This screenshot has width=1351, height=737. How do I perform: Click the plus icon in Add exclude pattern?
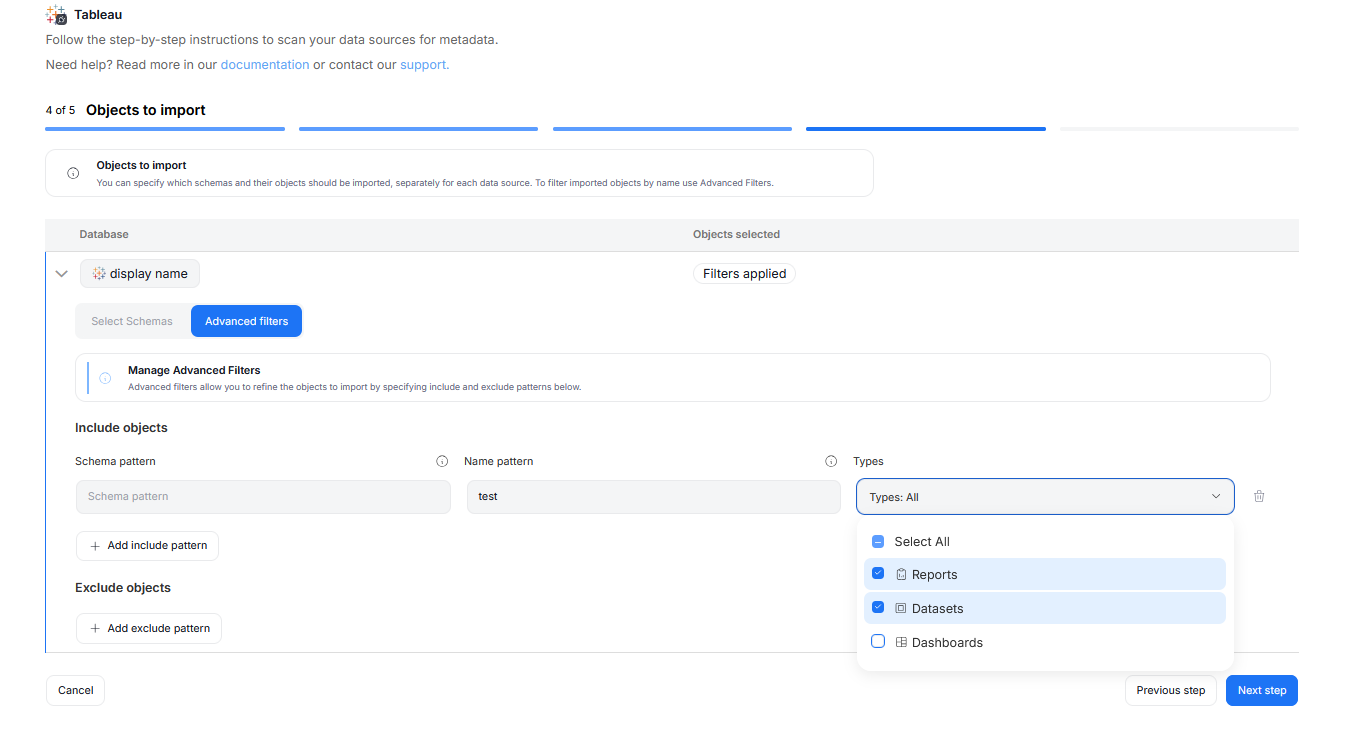tap(95, 628)
